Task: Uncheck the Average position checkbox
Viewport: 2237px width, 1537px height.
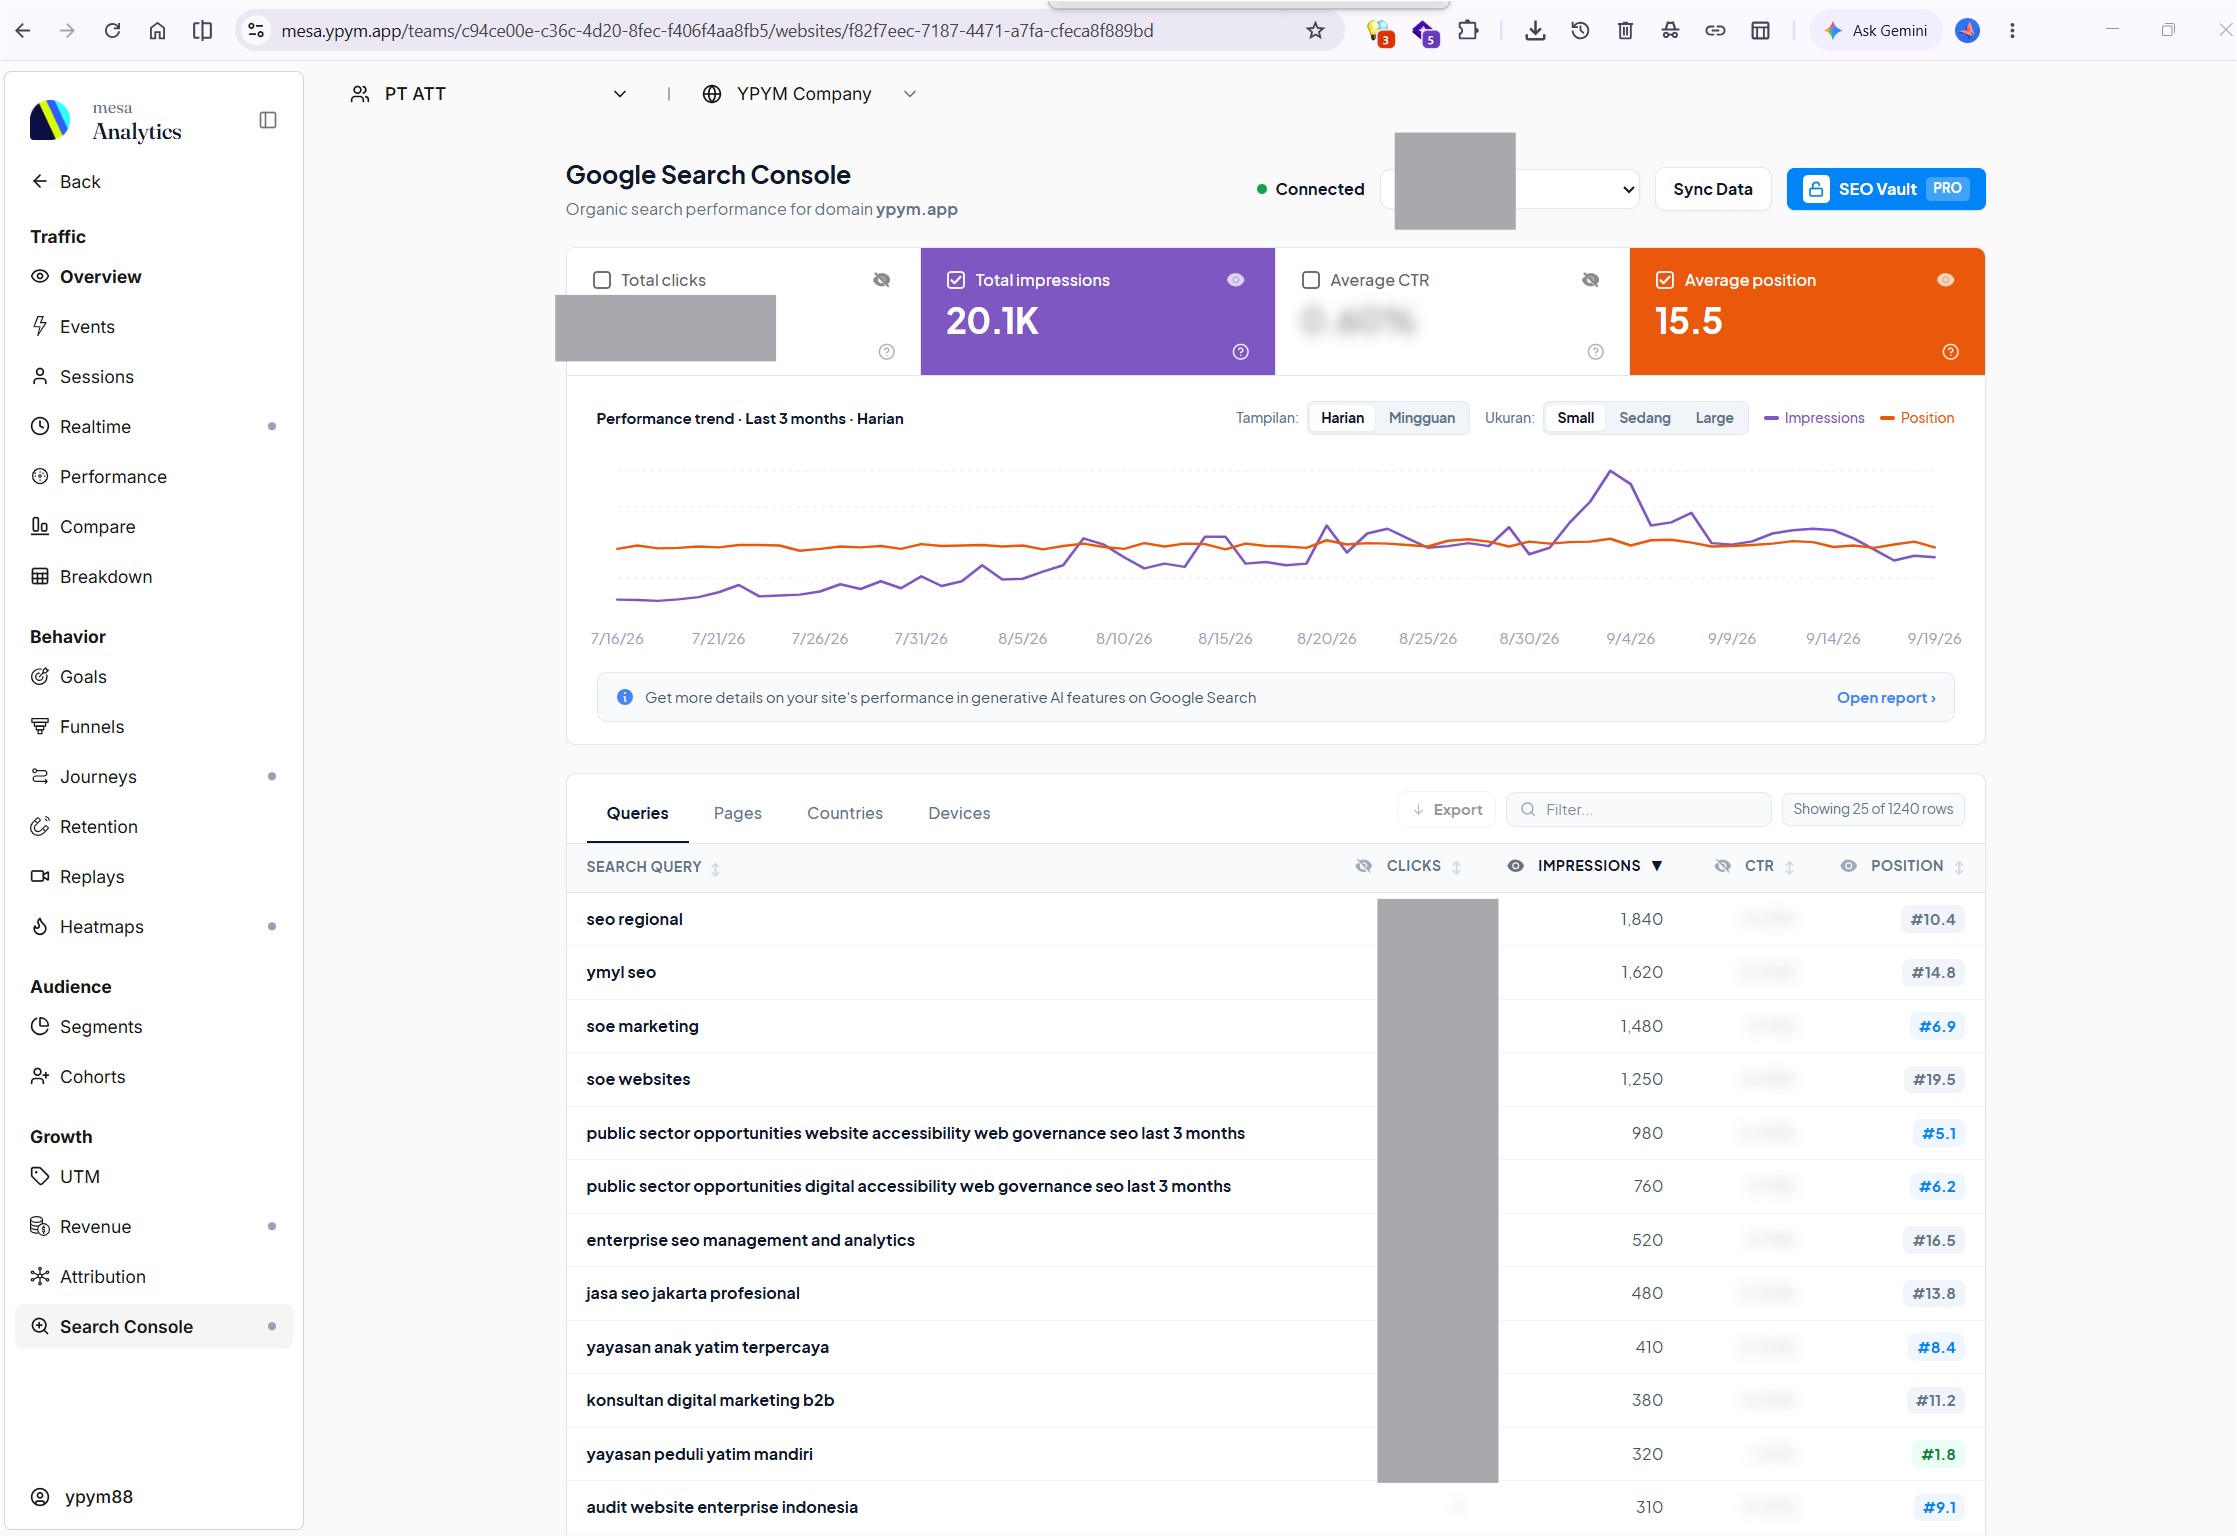Action: click(1665, 280)
